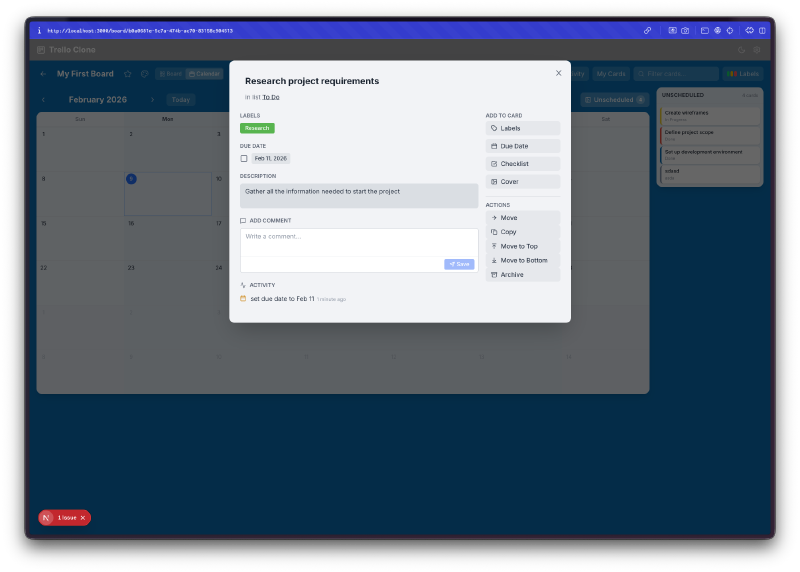Send the card with Move to Bottom
The height and width of the screenshot is (572, 800).
pyautogui.click(x=522, y=260)
